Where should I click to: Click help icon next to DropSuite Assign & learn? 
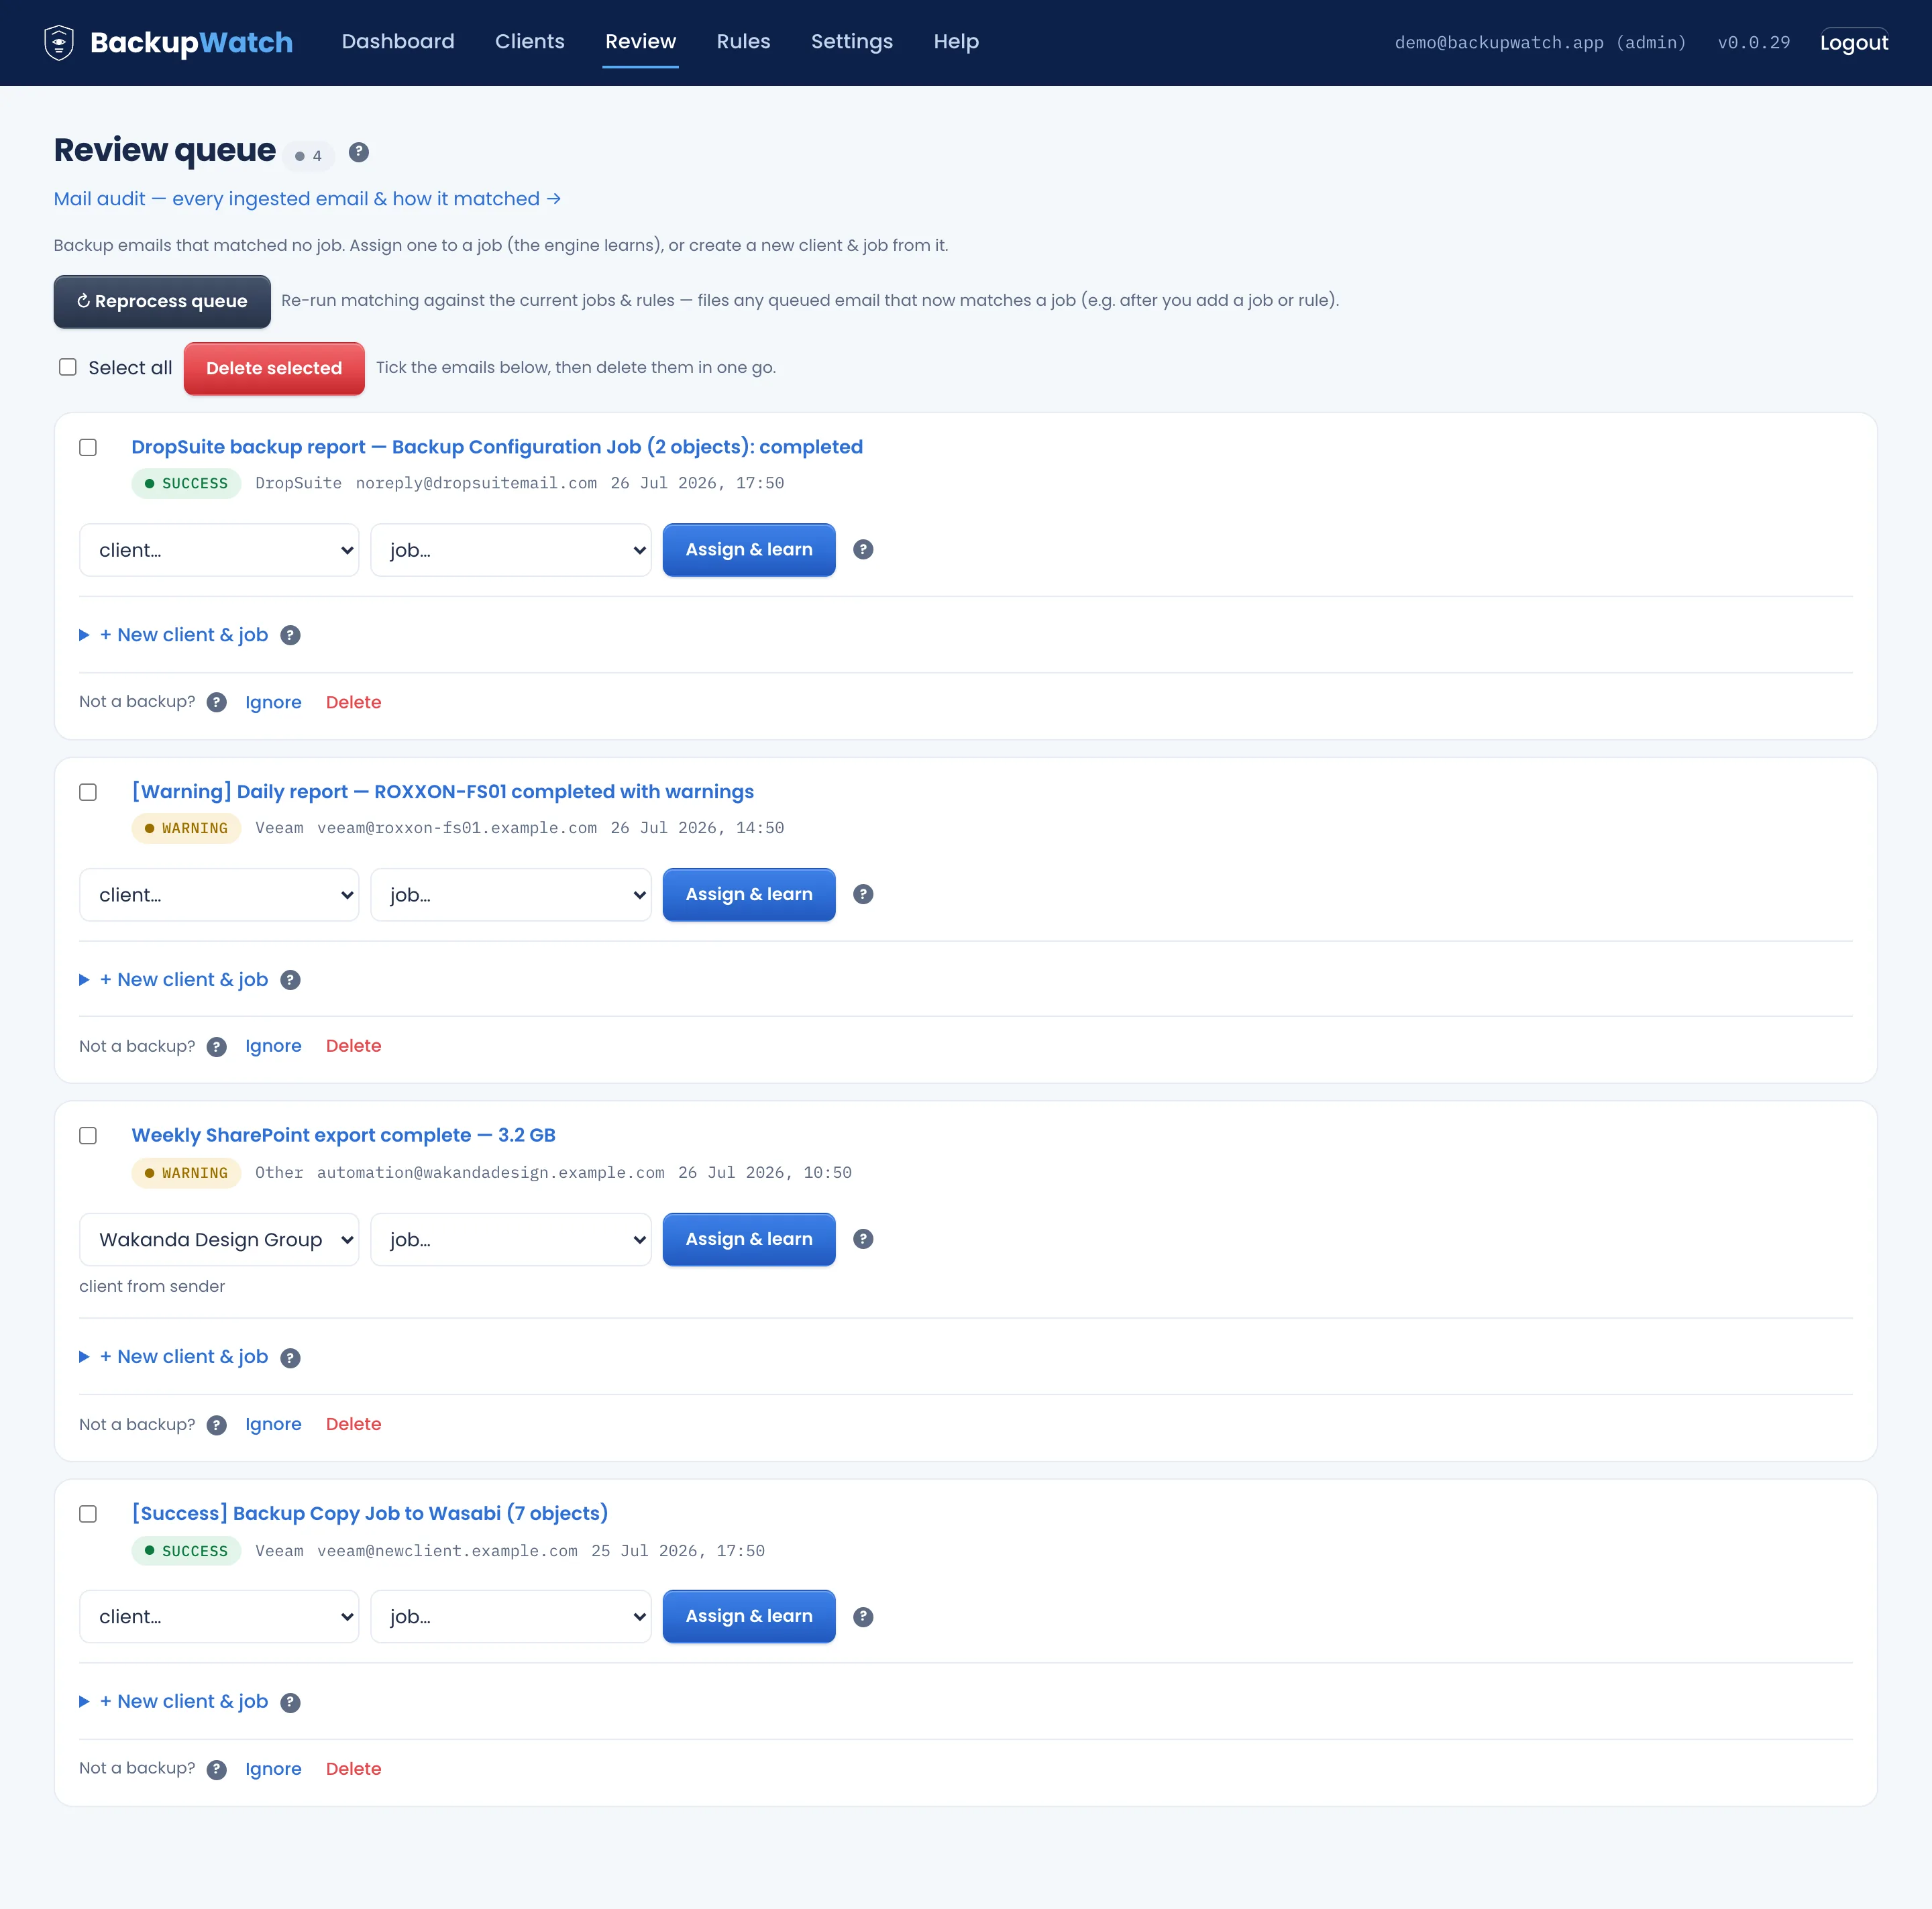click(863, 549)
